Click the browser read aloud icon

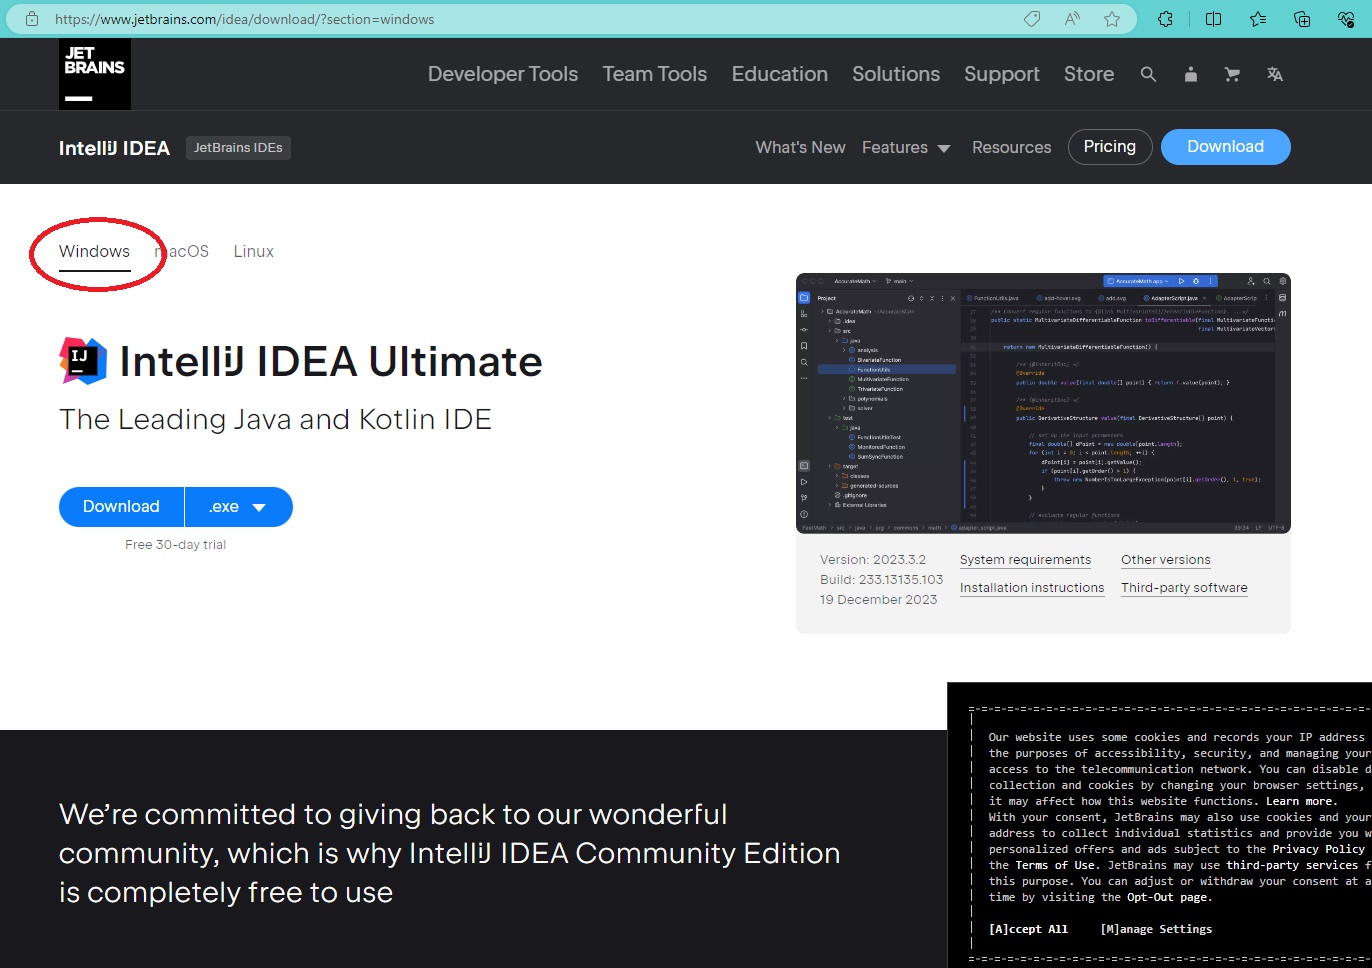click(1072, 19)
